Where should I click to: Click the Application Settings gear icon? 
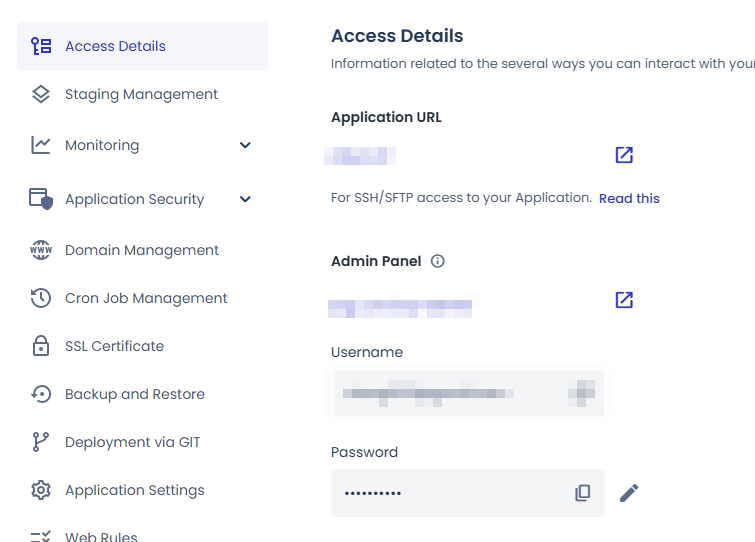[41, 490]
